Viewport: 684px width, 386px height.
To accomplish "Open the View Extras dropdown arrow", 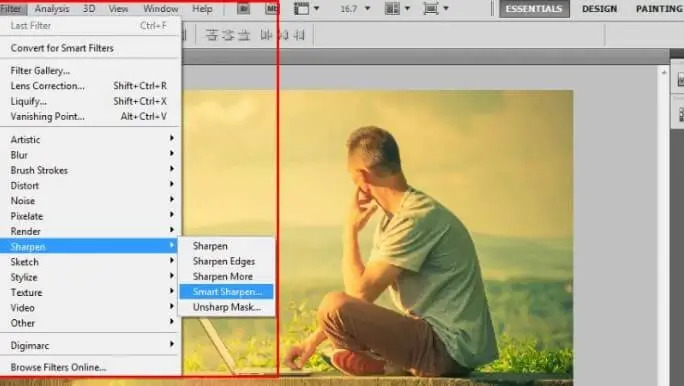I will [317, 8].
